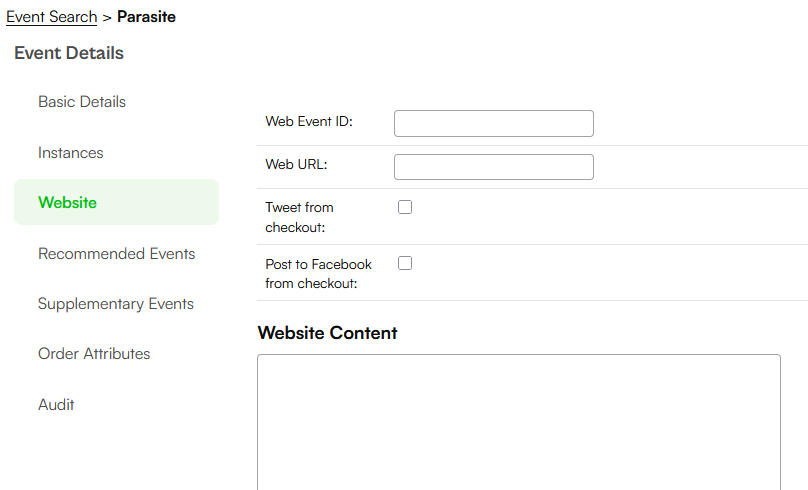Go to Supplementary Events section
Image resolution: width=808 pixels, height=490 pixels.
pos(116,303)
